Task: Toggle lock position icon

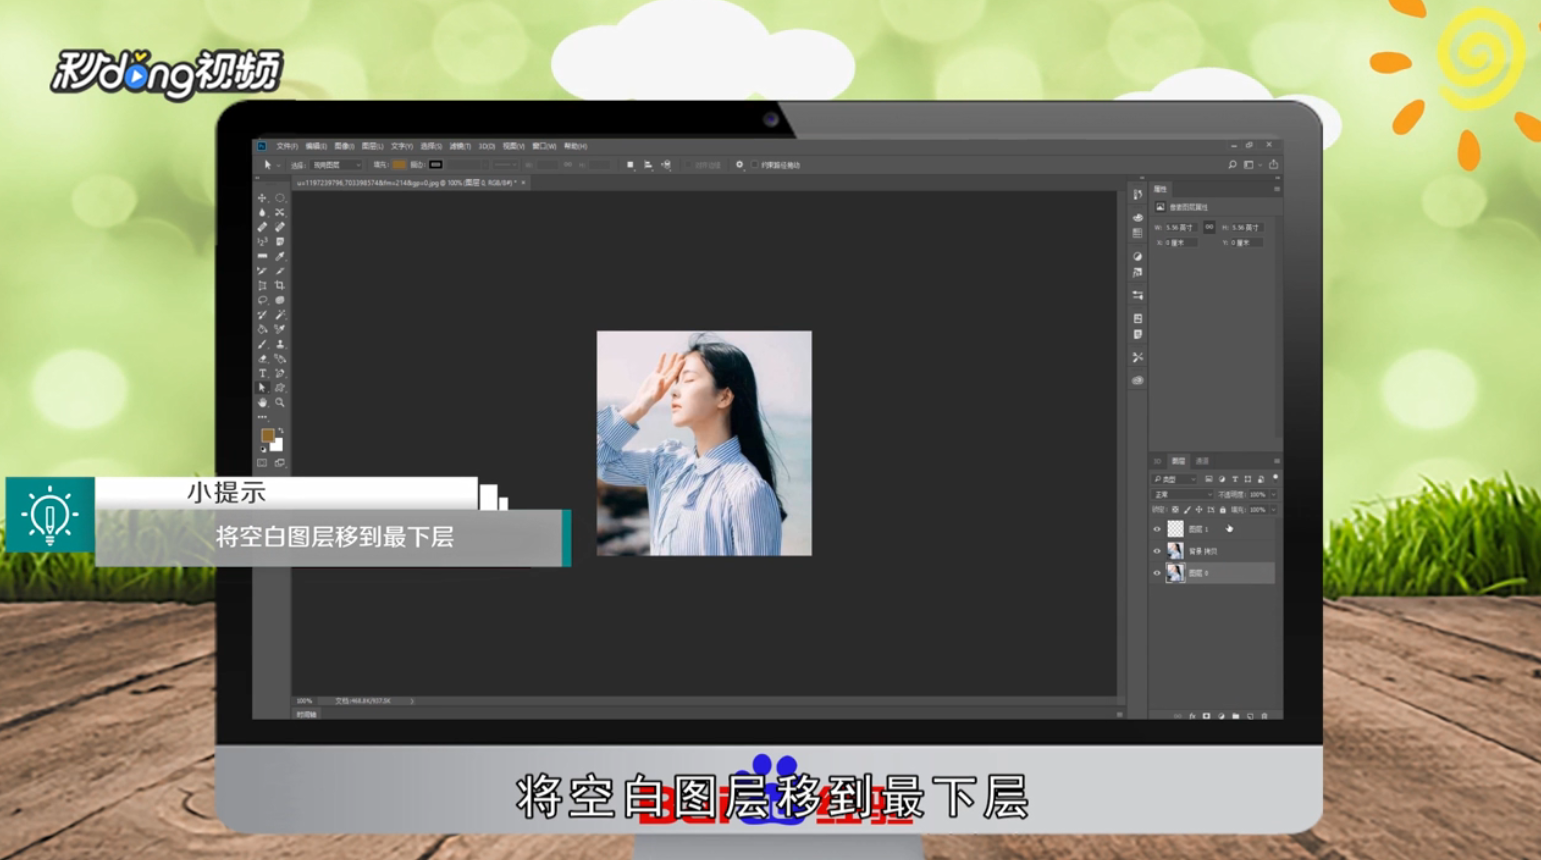Action: (1199, 510)
